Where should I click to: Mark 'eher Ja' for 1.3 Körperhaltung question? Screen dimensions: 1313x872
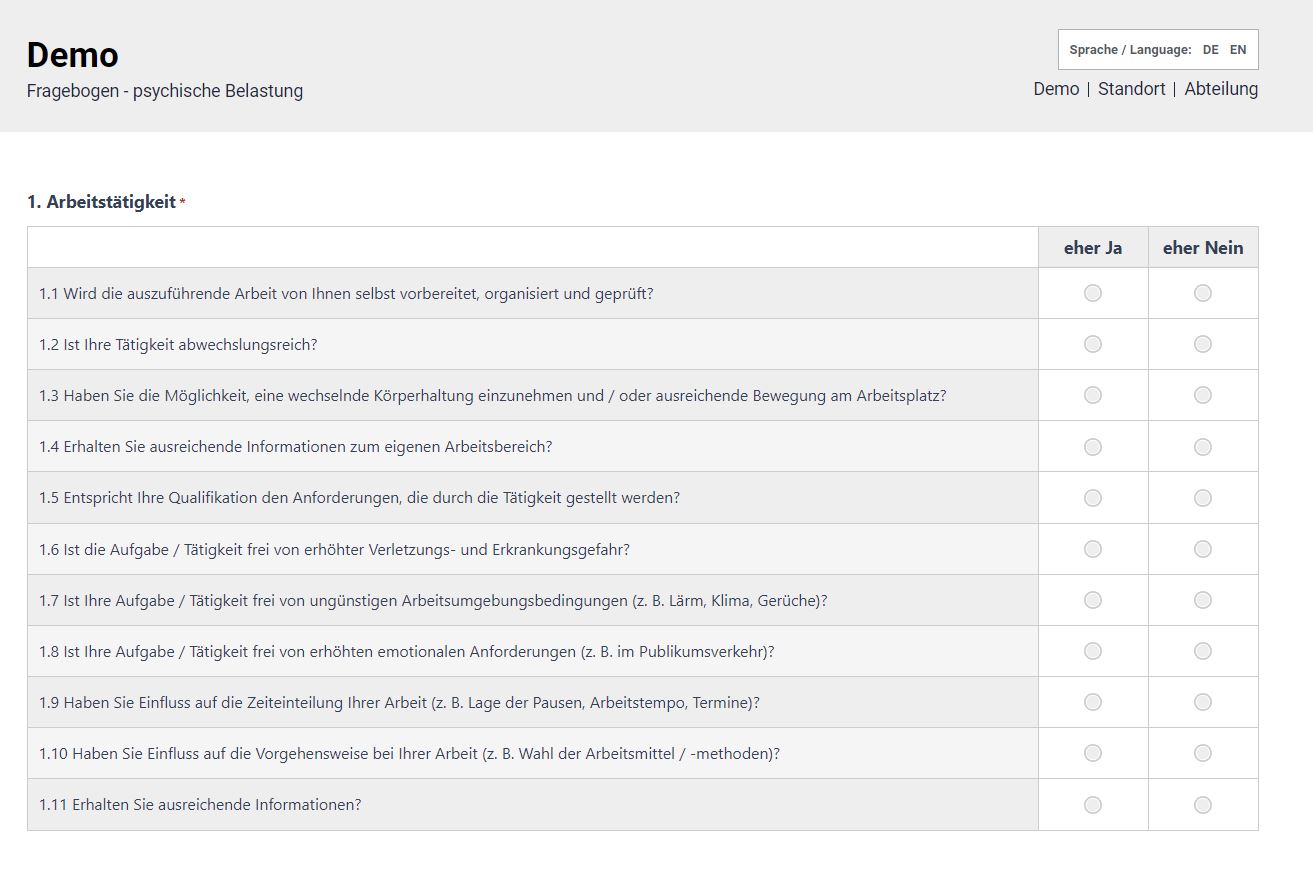click(1093, 395)
